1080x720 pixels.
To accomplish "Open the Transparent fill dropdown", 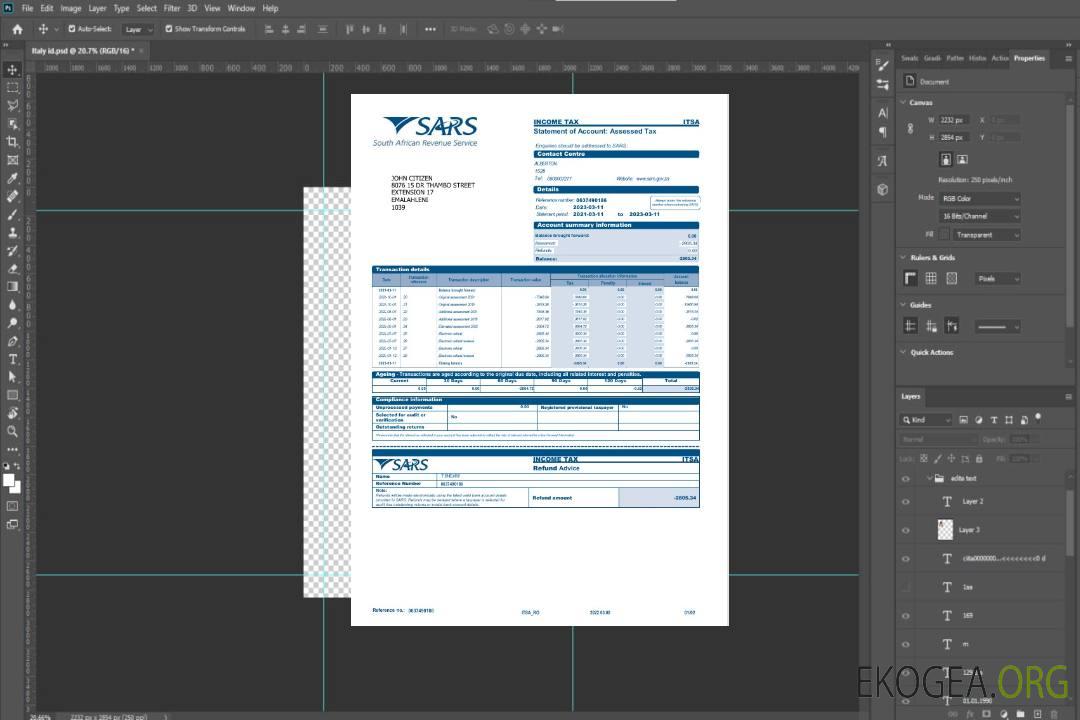I will click(x=986, y=235).
